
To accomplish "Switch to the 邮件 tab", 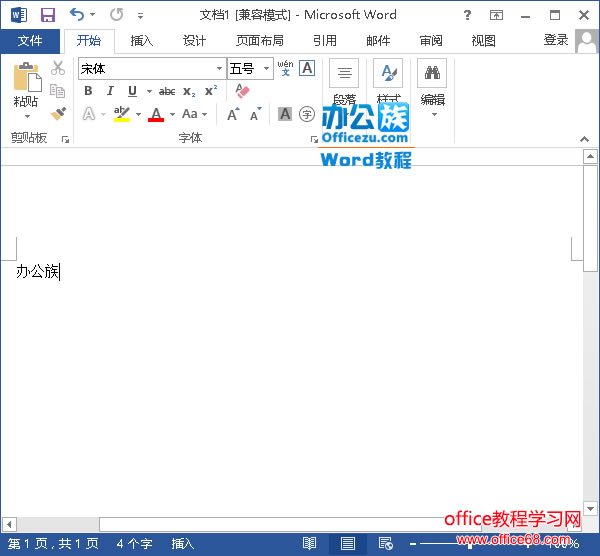I will pyautogui.click(x=378, y=41).
